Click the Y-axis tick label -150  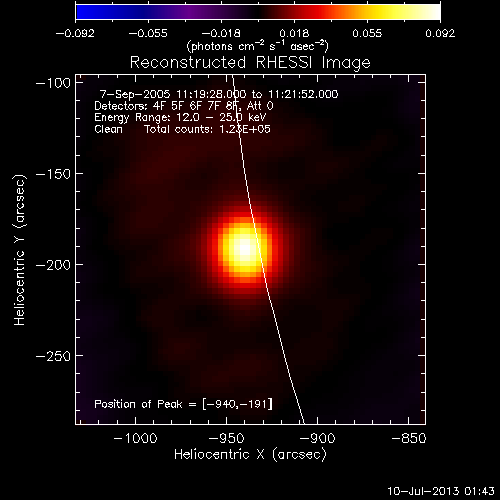coord(53,174)
